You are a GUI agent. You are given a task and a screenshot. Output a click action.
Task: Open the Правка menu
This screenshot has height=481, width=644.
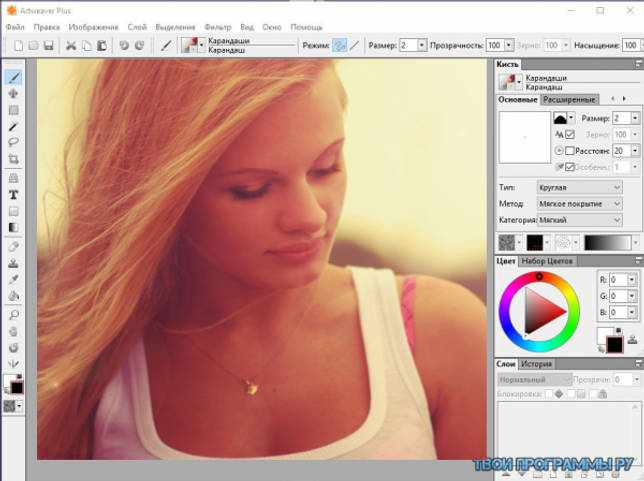point(46,27)
